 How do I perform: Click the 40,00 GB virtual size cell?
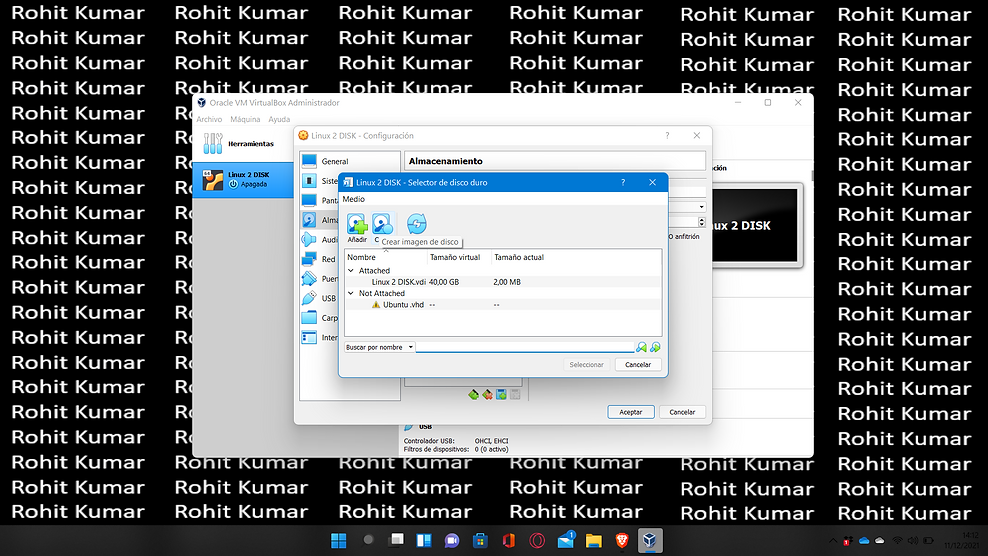[444, 282]
